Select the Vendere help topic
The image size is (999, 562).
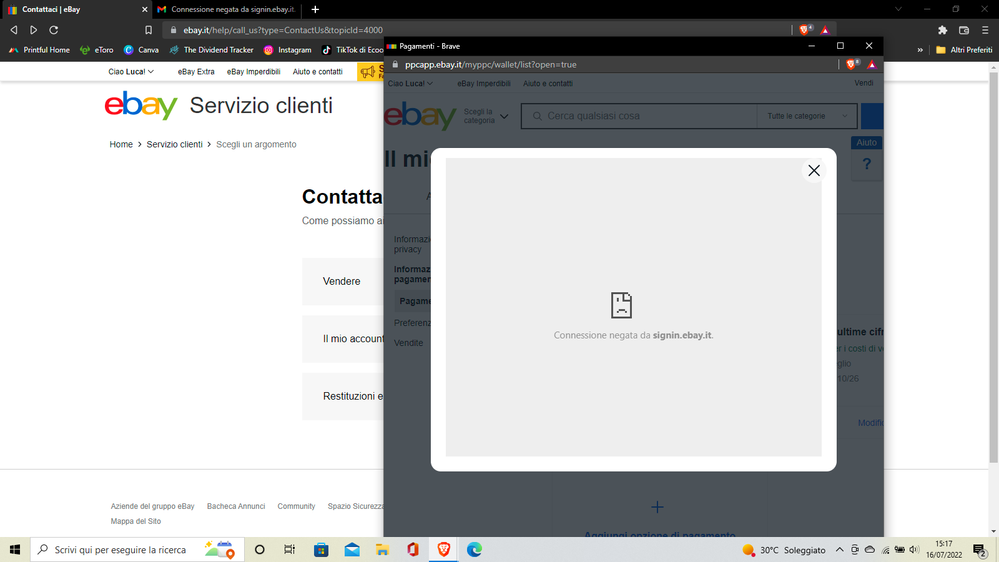(x=342, y=282)
